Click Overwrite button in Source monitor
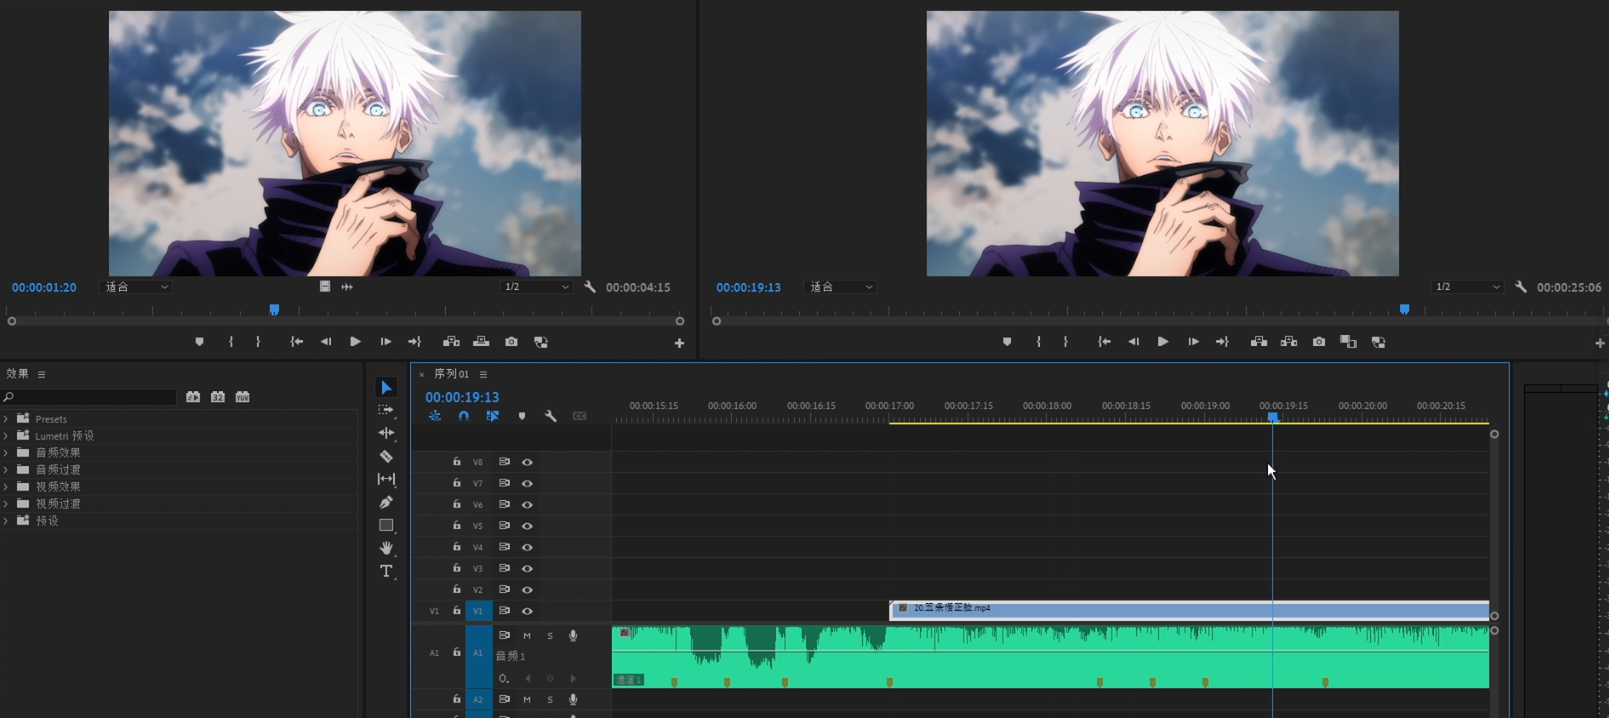The height and width of the screenshot is (718, 1609). coord(481,342)
